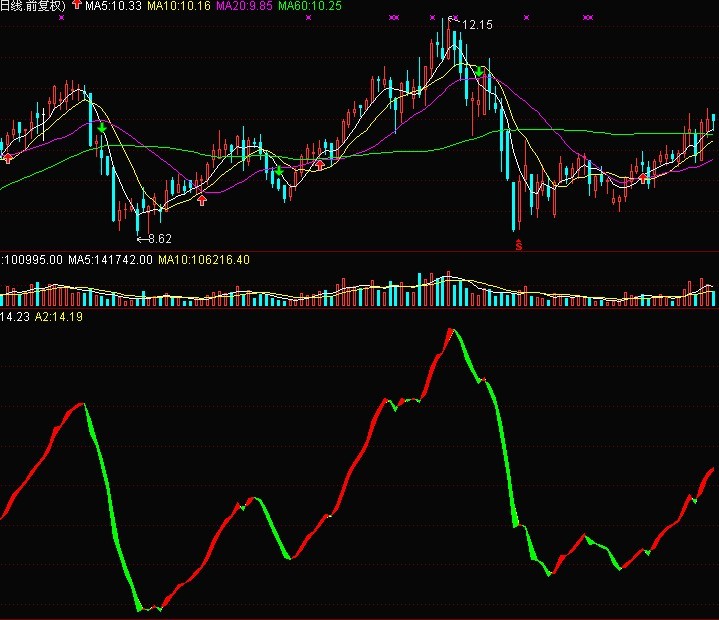Viewport: 719px width, 620px height.
Task: Click the red up arrow in right-side recovery
Action: [x=644, y=177]
